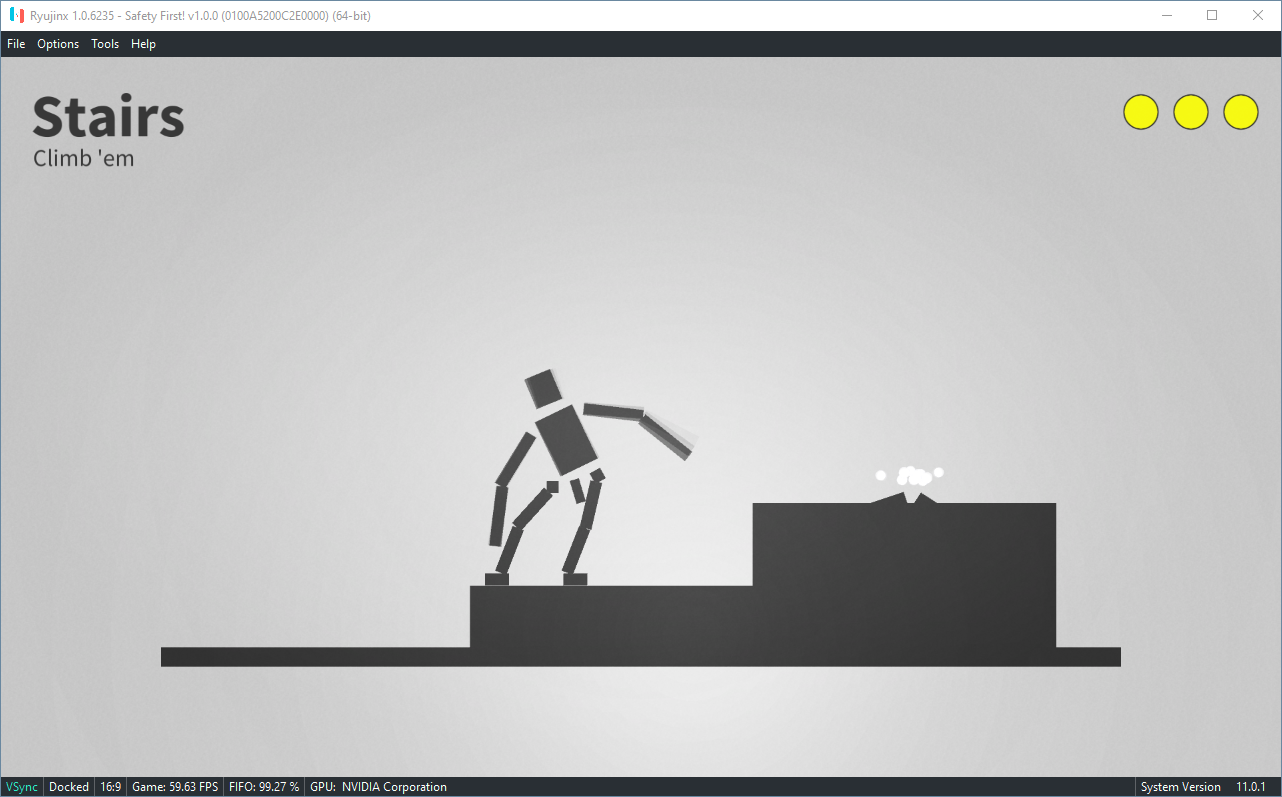
Task: Click the Ryujinx logo in the title bar
Action: pyautogui.click(x=16, y=15)
